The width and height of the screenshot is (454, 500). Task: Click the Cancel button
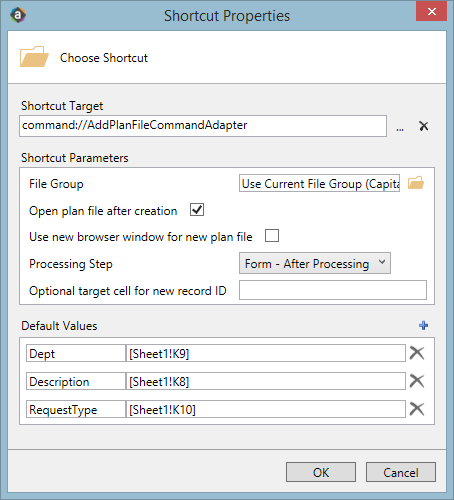pyautogui.click(x=401, y=472)
